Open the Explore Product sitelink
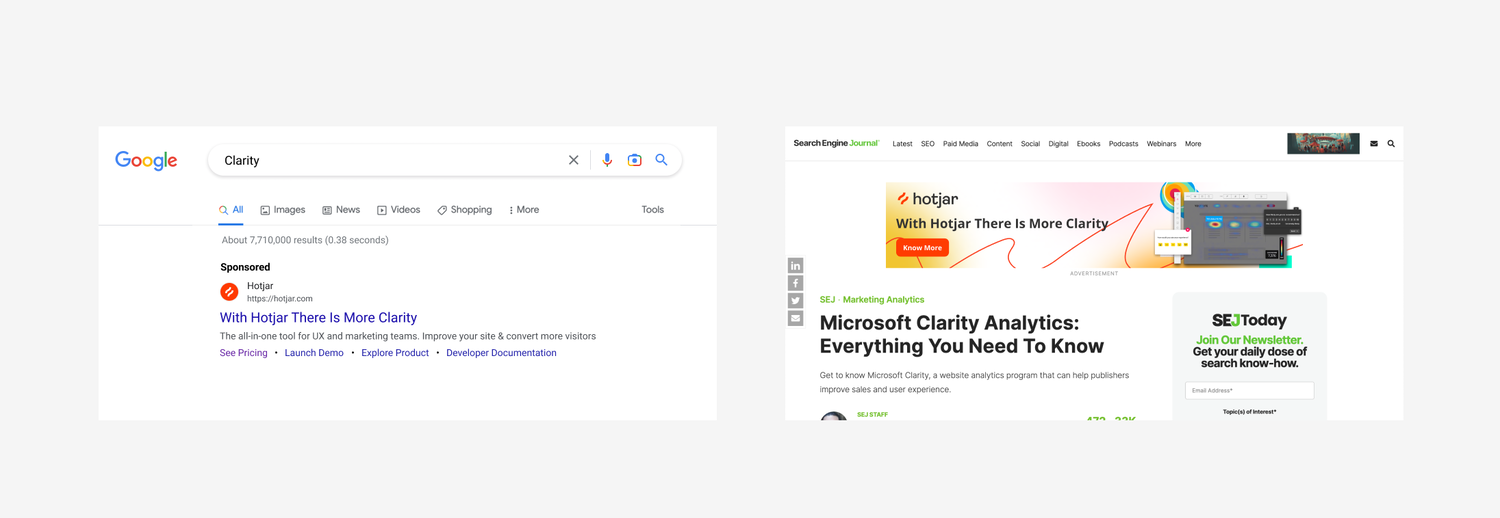This screenshot has height=518, width=1500. [x=395, y=353]
